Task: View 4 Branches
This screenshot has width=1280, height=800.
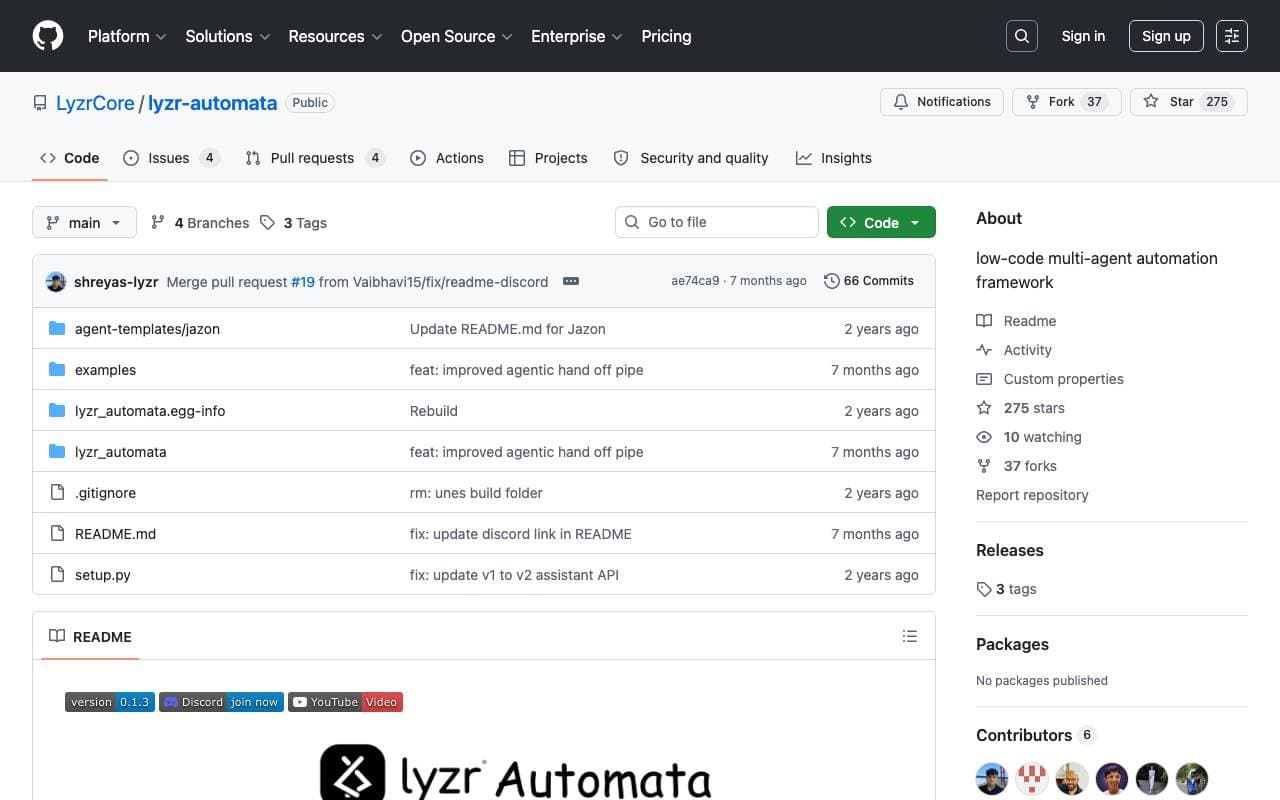Action: click(x=200, y=223)
